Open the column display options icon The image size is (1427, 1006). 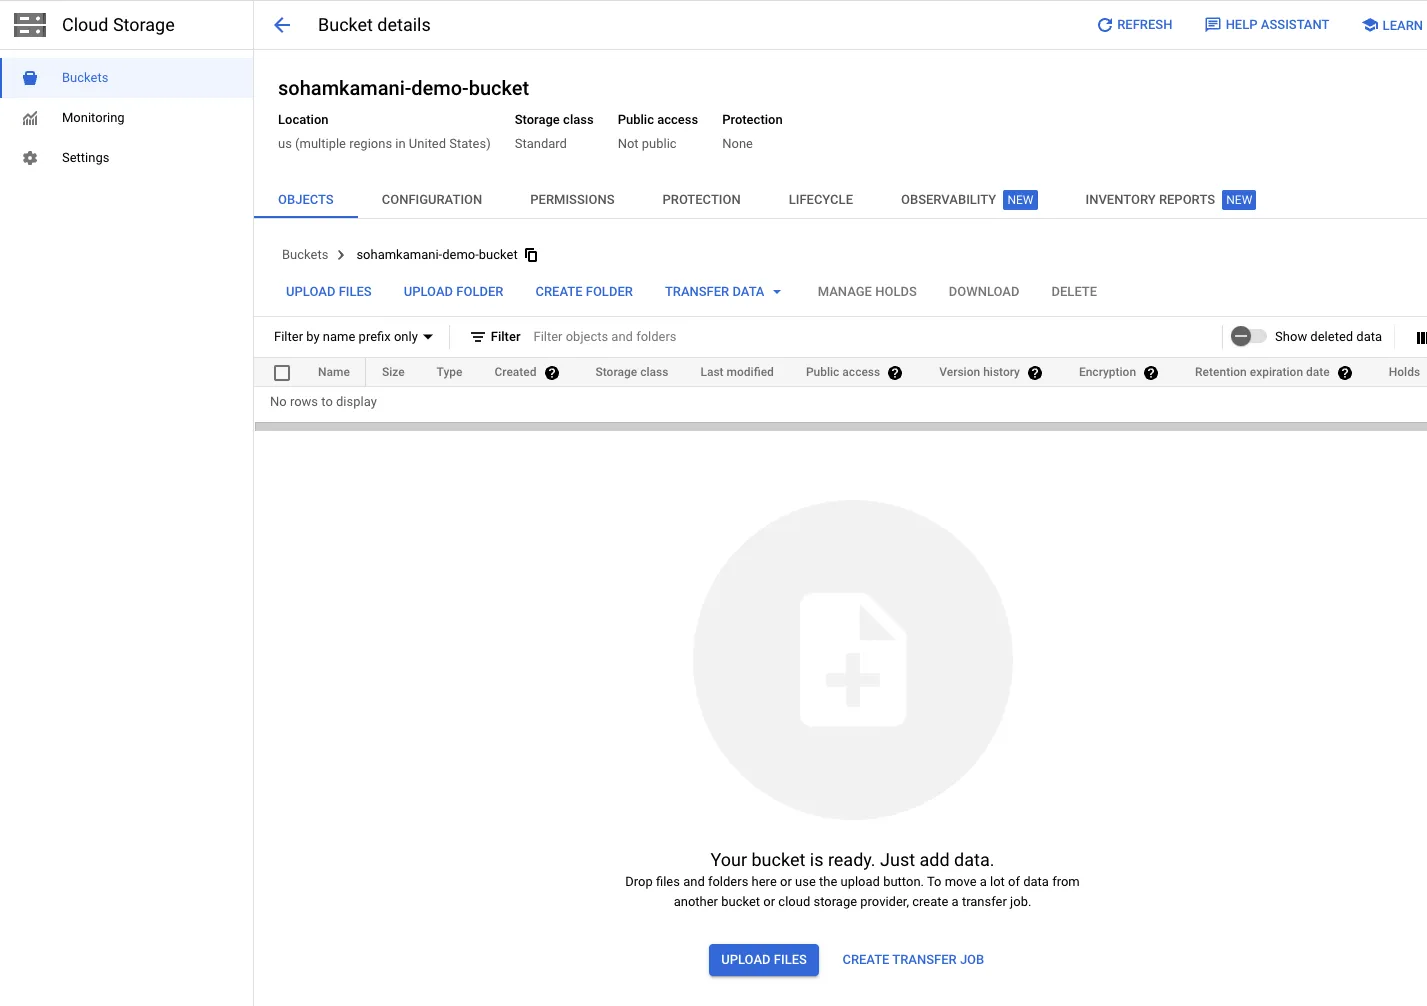(x=1420, y=338)
